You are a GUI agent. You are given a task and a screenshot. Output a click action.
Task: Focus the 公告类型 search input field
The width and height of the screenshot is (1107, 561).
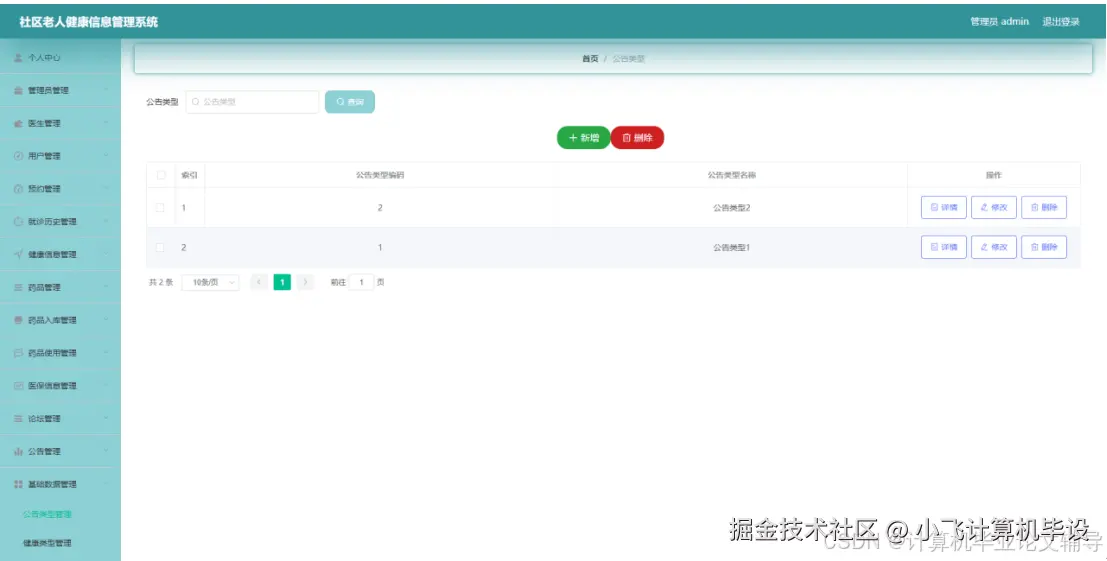252,102
